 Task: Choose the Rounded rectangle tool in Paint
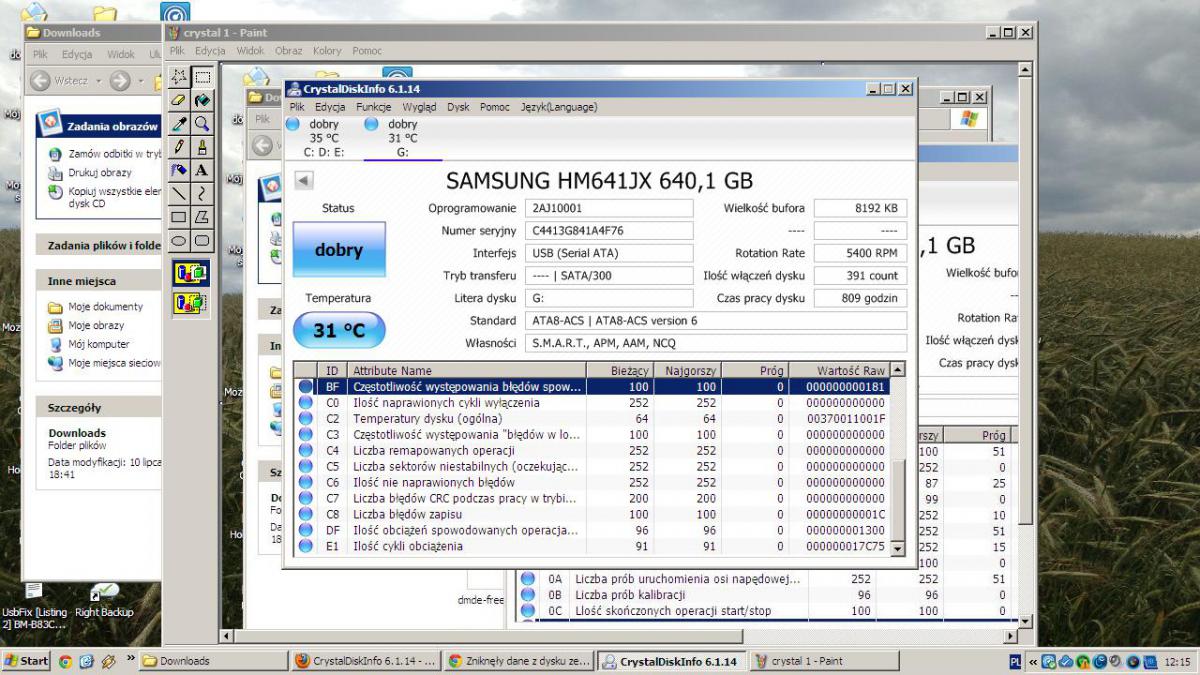202,240
